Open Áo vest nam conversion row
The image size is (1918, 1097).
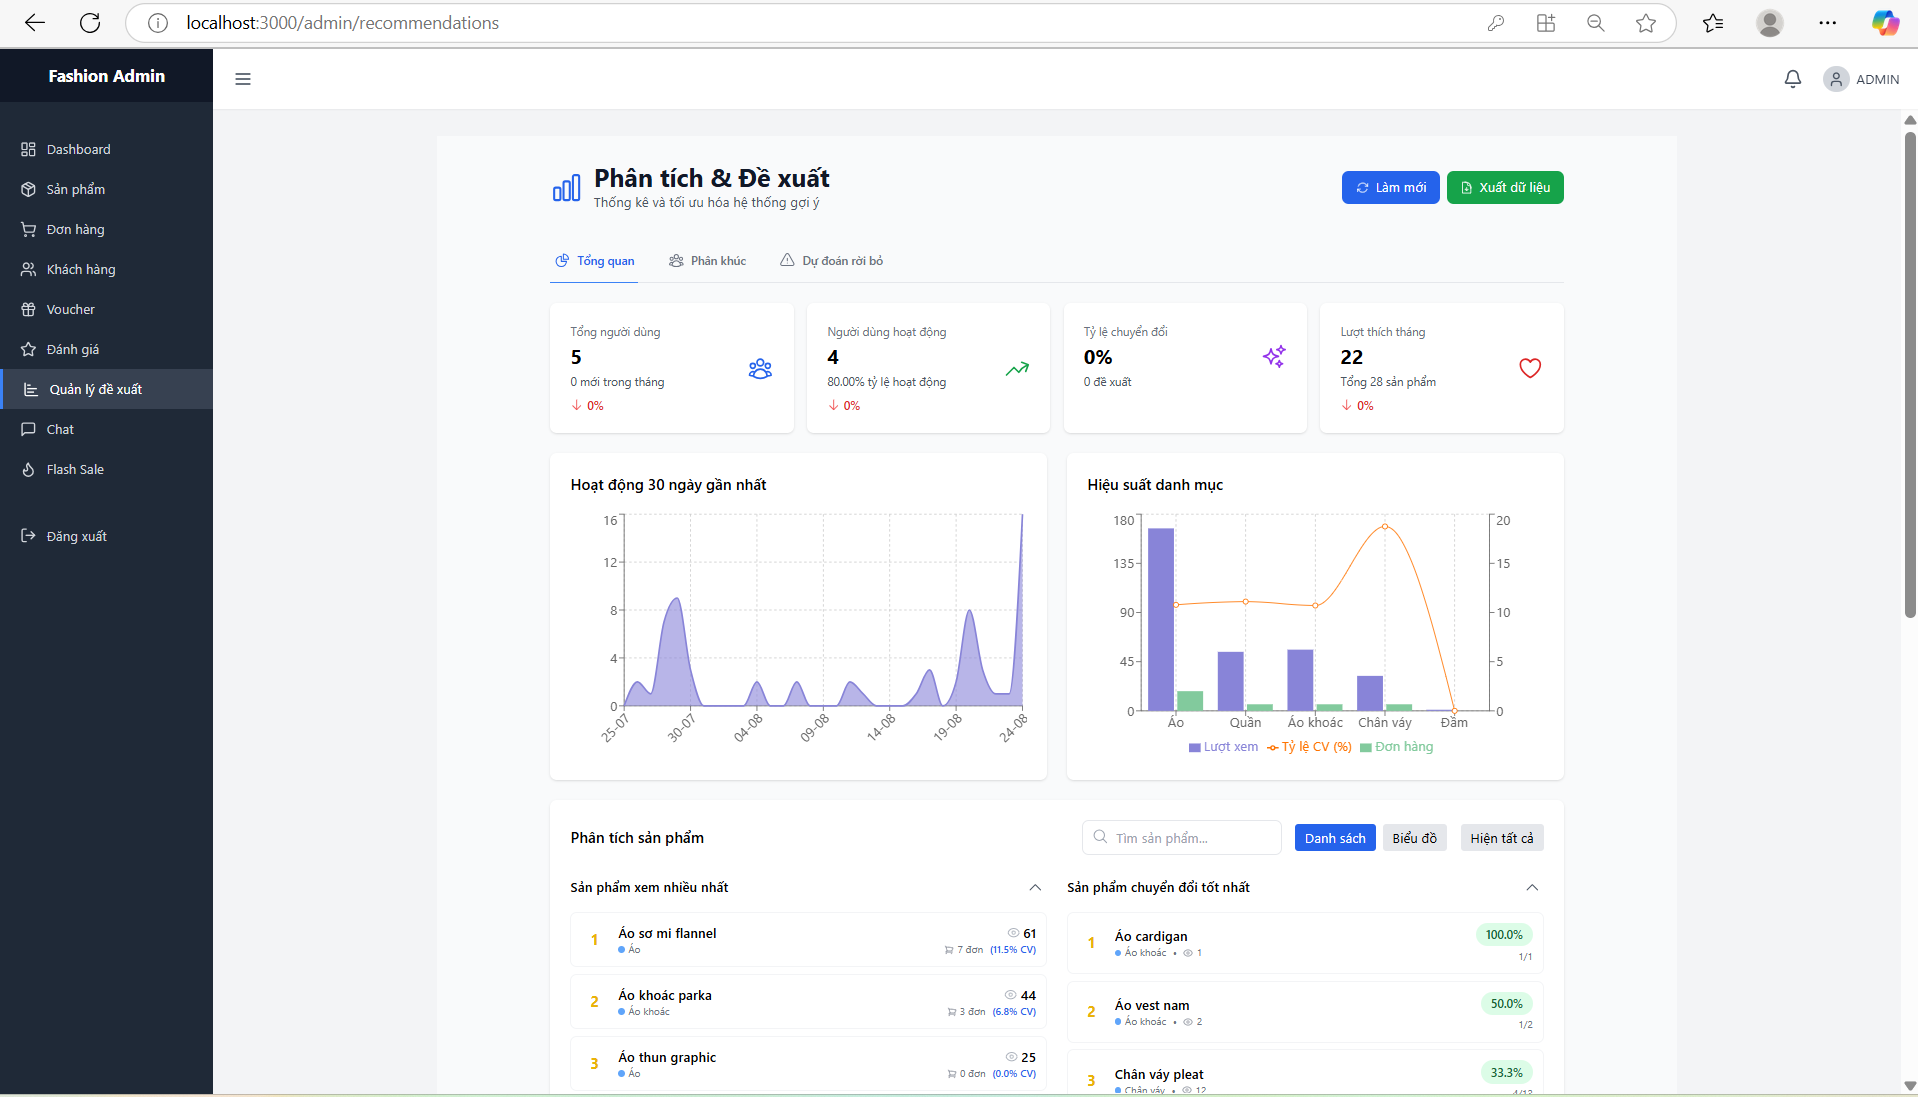[1305, 1012]
